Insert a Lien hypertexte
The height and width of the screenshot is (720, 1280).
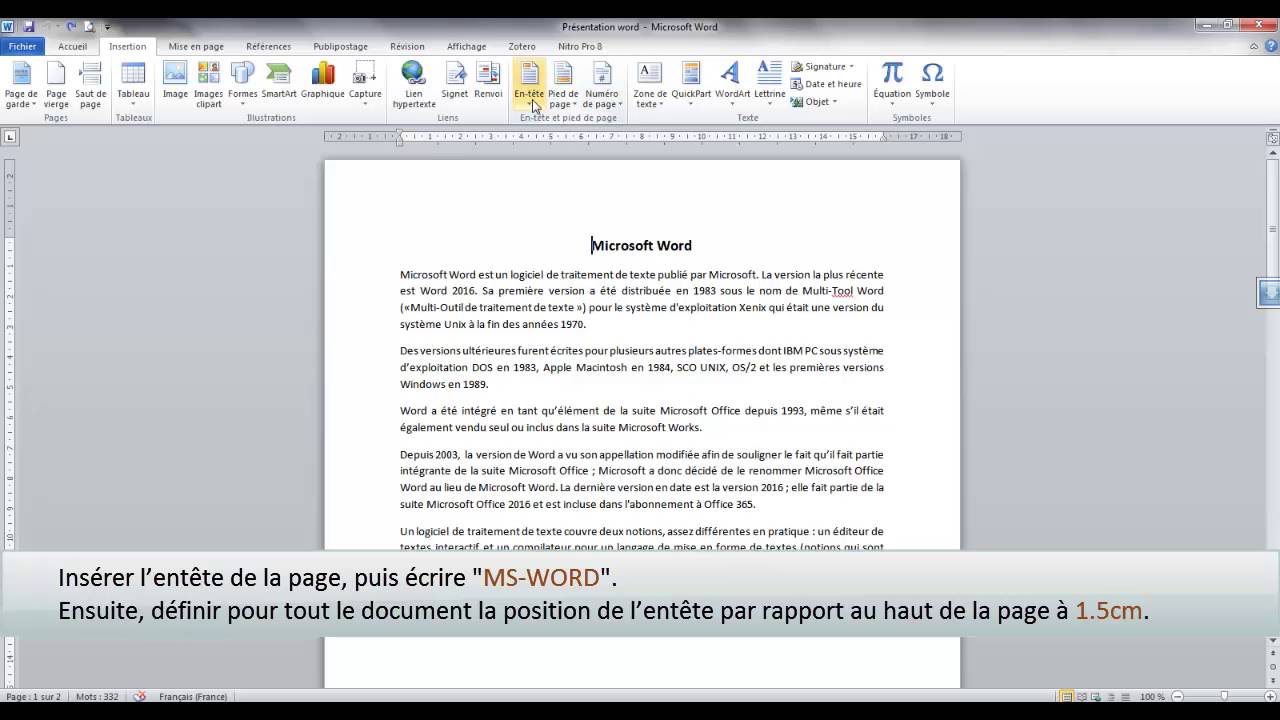pos(414,85)
